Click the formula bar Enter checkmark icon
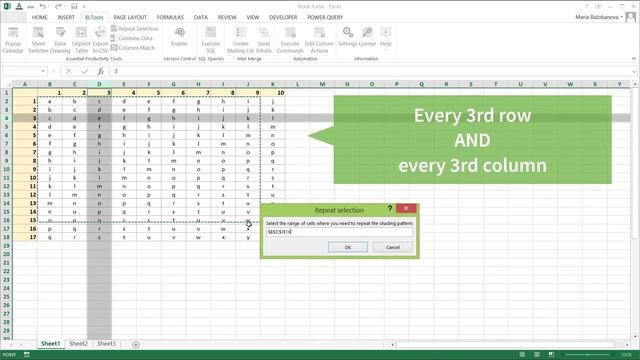 [84, 71]
